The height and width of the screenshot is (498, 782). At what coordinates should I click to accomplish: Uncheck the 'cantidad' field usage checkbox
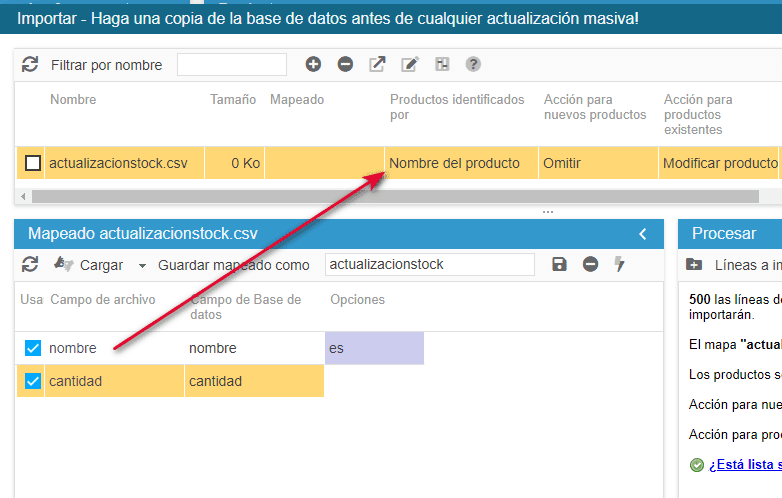(33, 381)
